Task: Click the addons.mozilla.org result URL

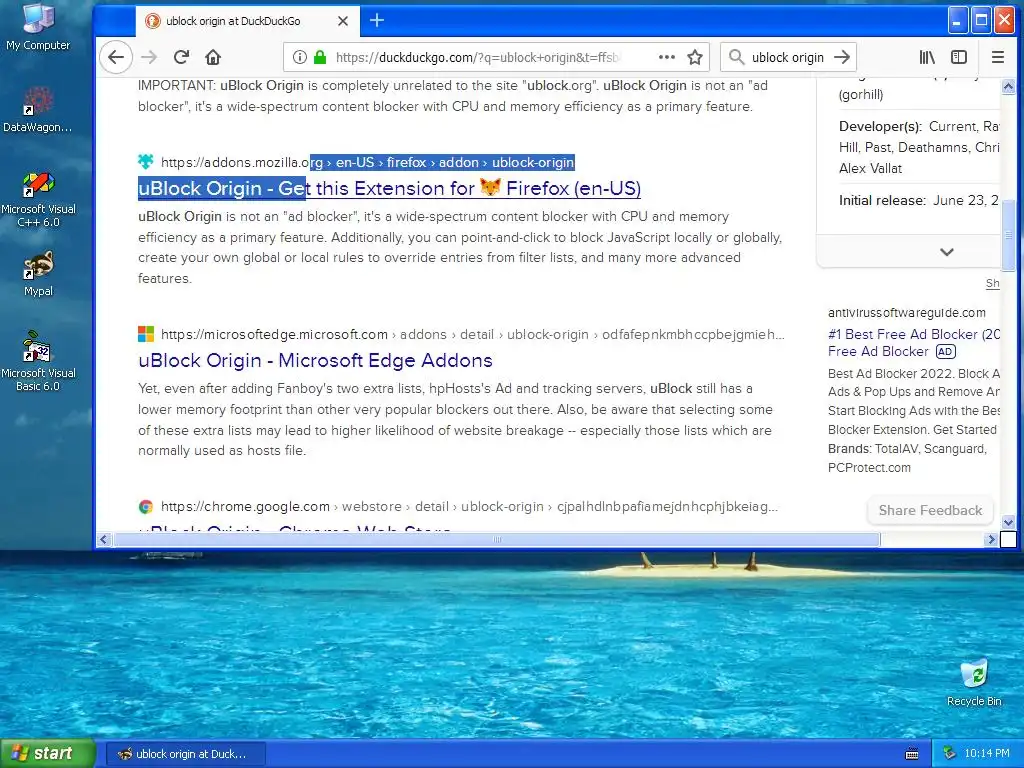Action: coord(368,162)
